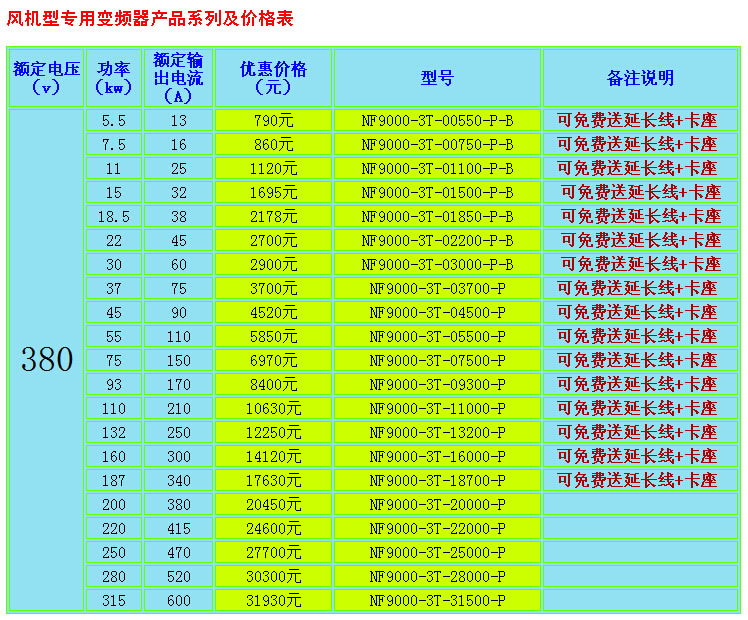748x620 pixels.
Task: Click the 8400元 price cell
Action: pyautogui.click(x=273, y=384)
